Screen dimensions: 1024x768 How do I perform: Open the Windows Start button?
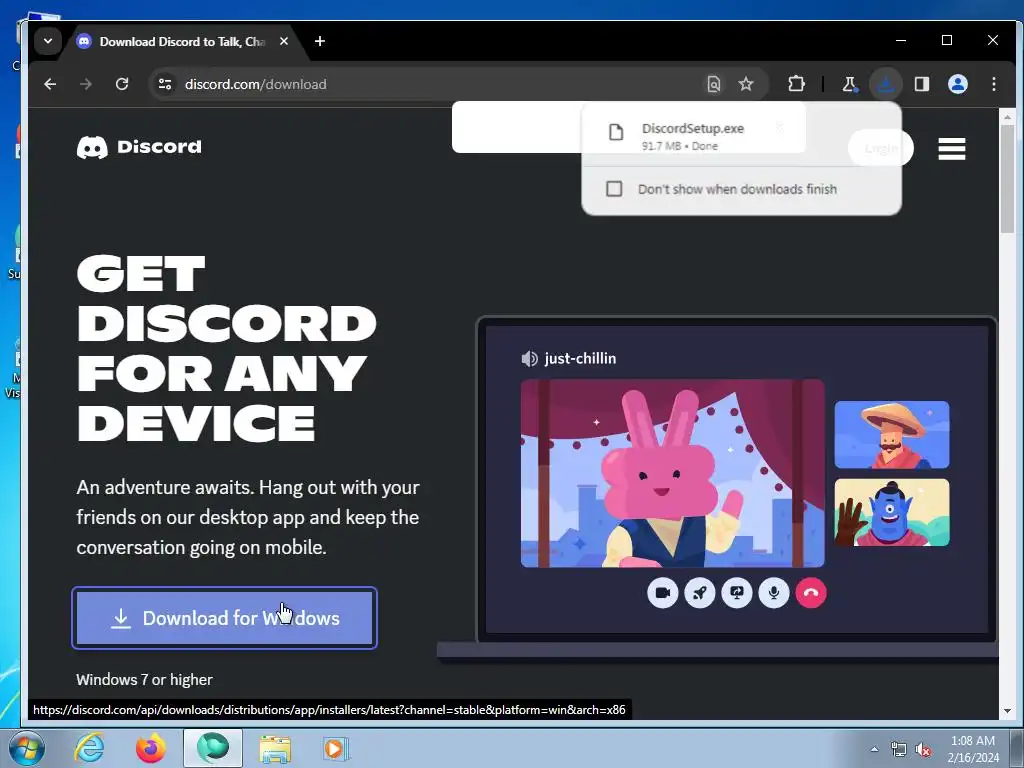click(x=27, y=748)
